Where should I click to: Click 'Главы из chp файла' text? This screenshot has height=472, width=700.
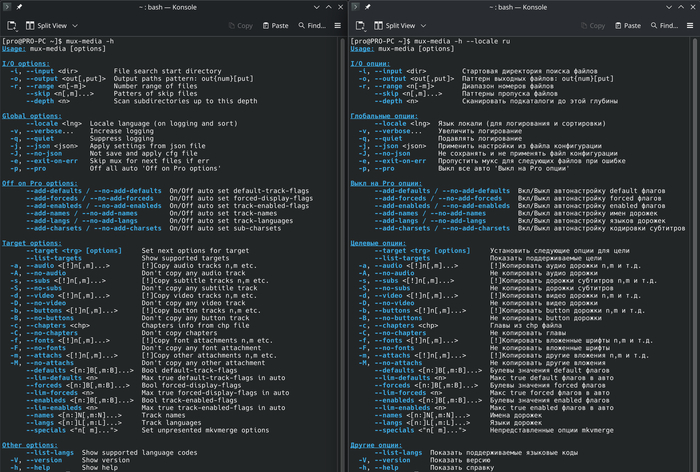(x=528, y=326)
